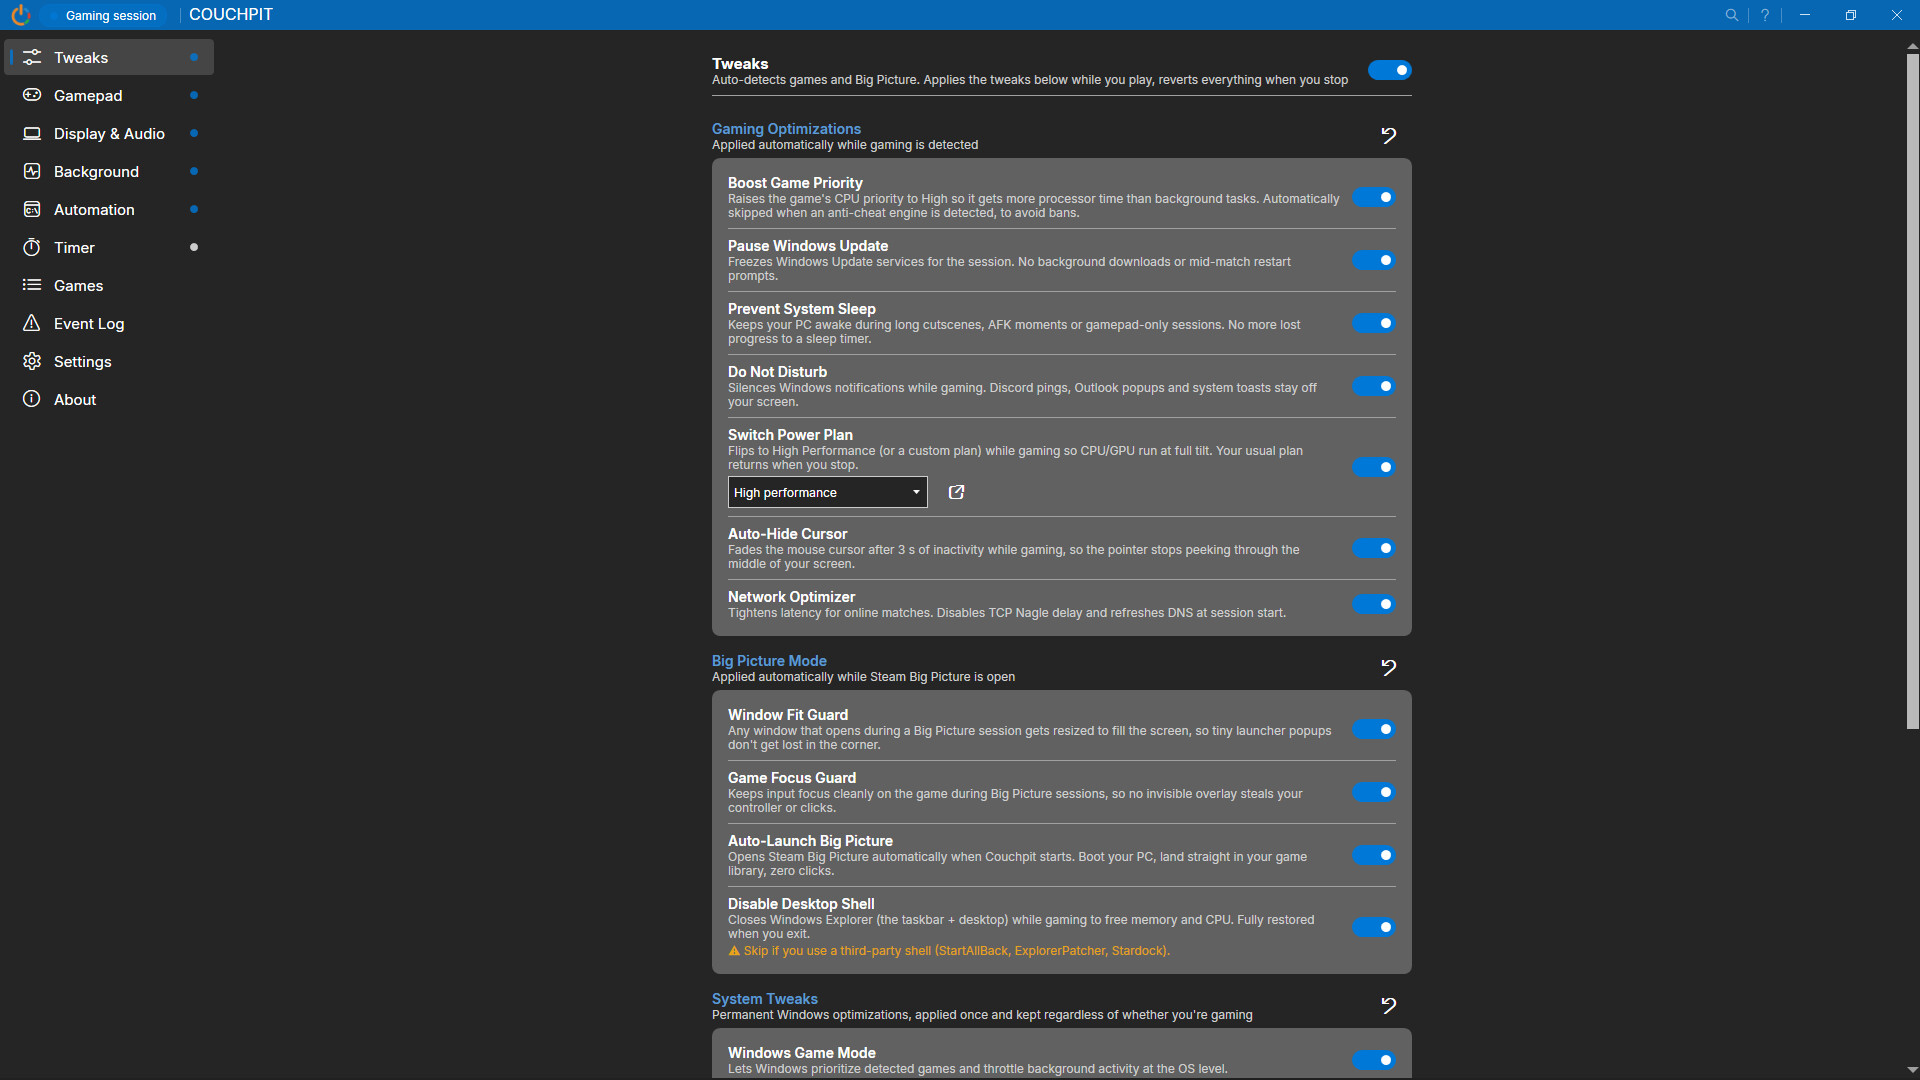Screen dimensions: 1920x1080
Task: Click the third-party shell warning text
Action: pos(949,951)
